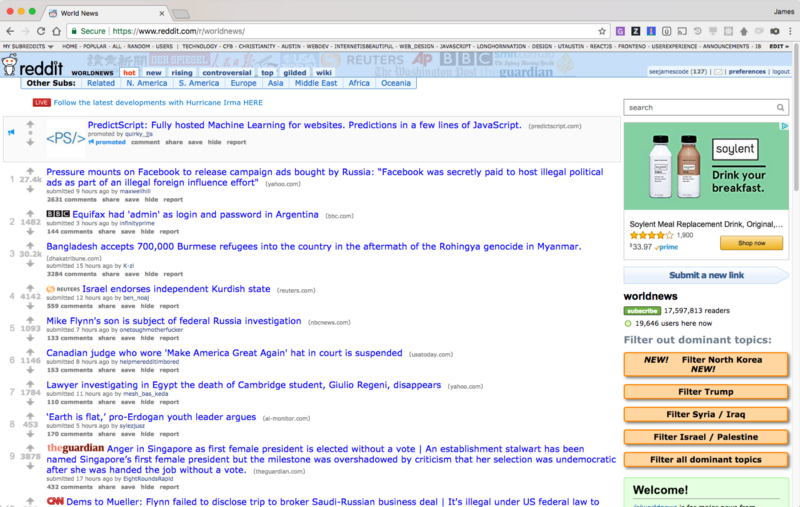Upvote the Israel Kurdish state post
Image resolution: width=800 pixels, height=507 pixels.
pyautogui.click(x=30, y=288)
